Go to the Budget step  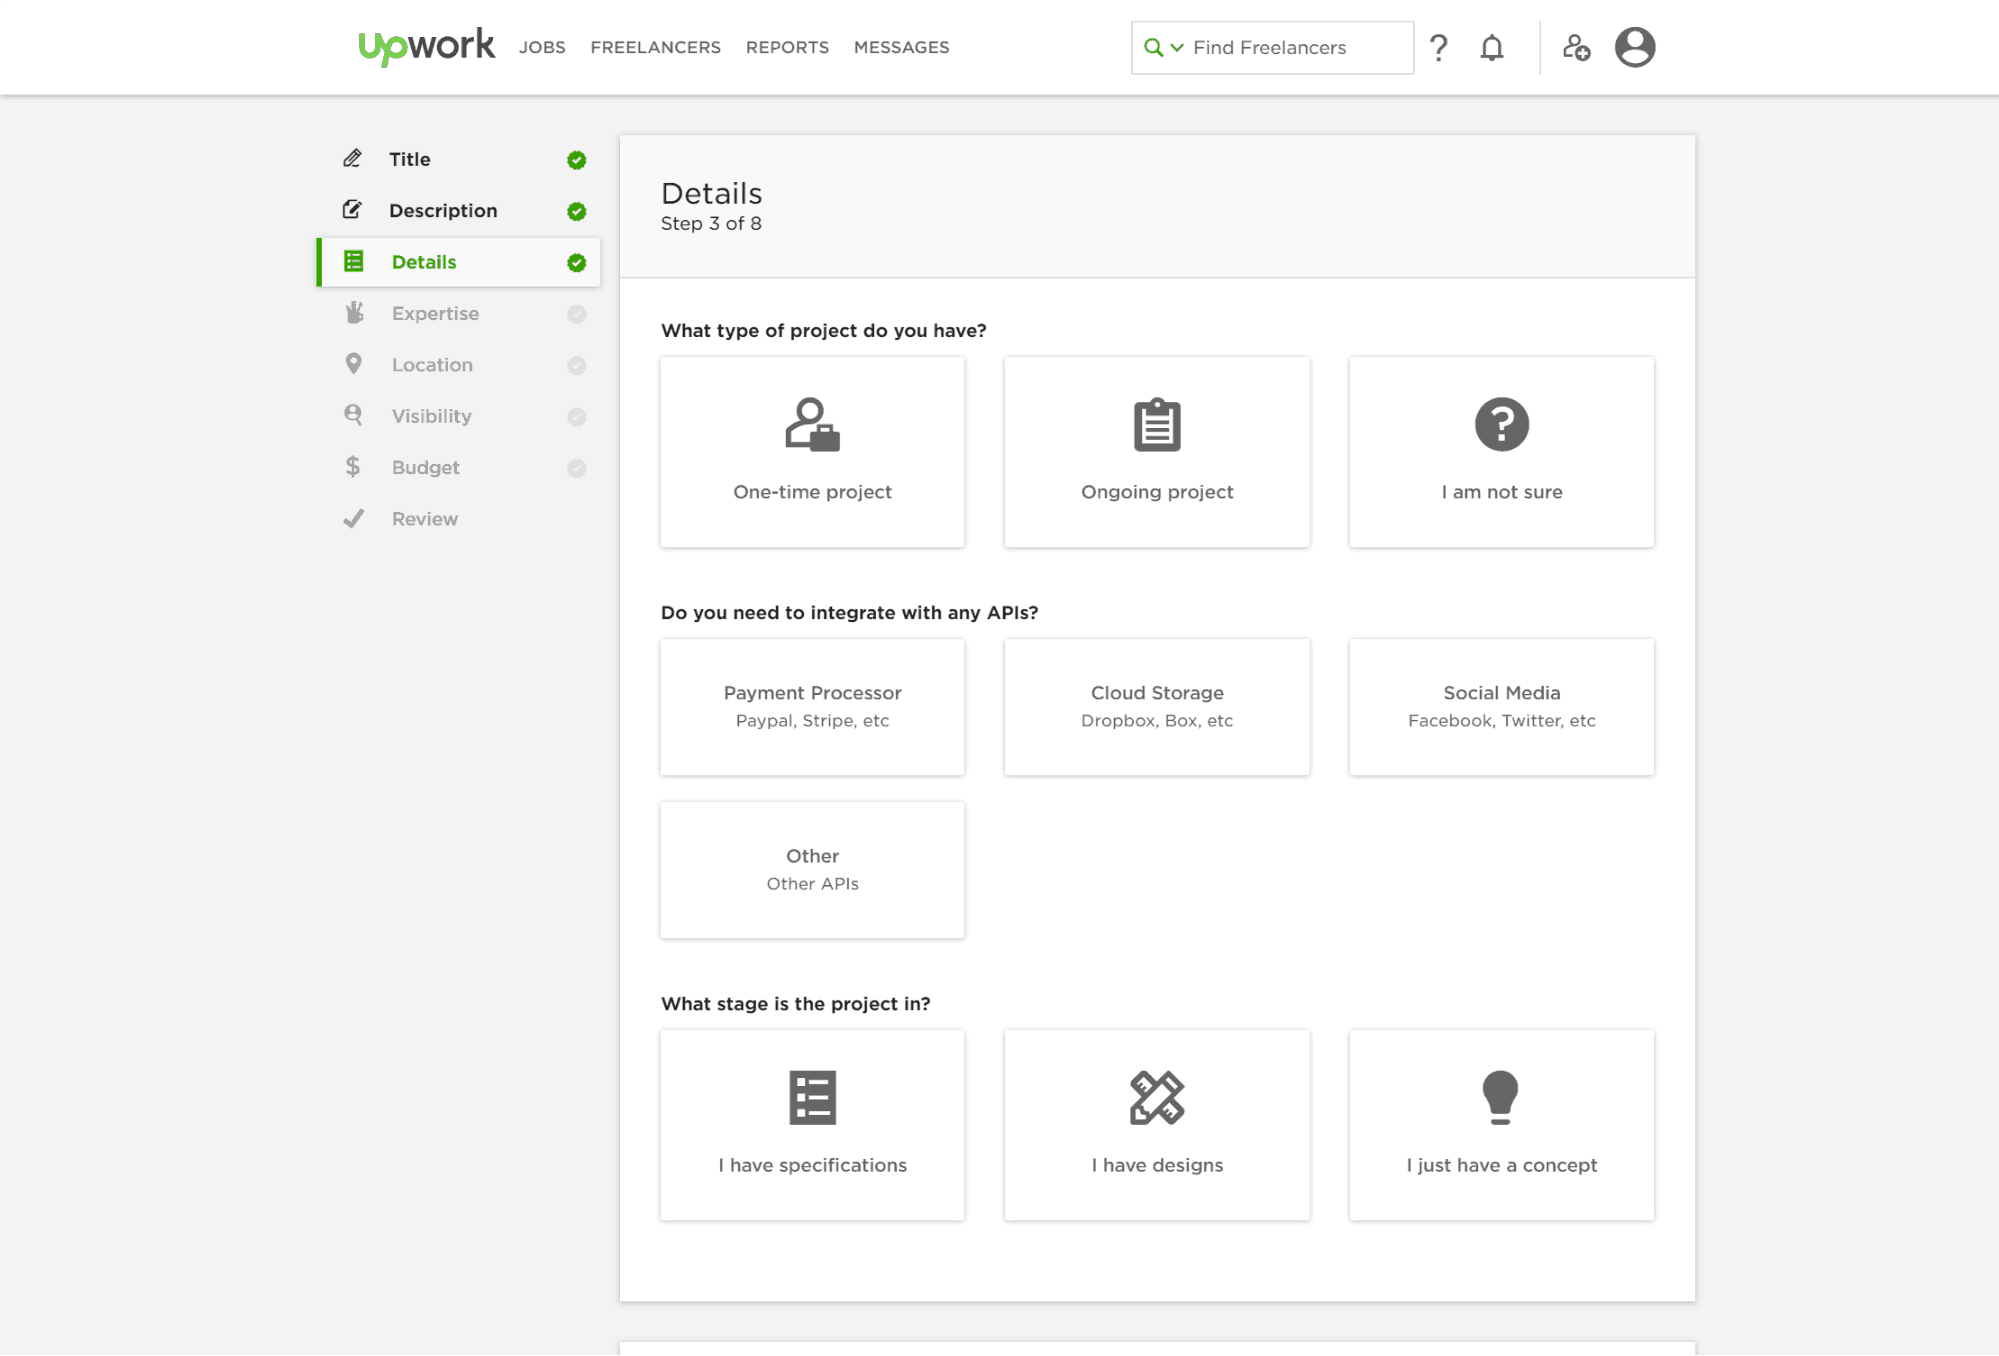[458, 467]
